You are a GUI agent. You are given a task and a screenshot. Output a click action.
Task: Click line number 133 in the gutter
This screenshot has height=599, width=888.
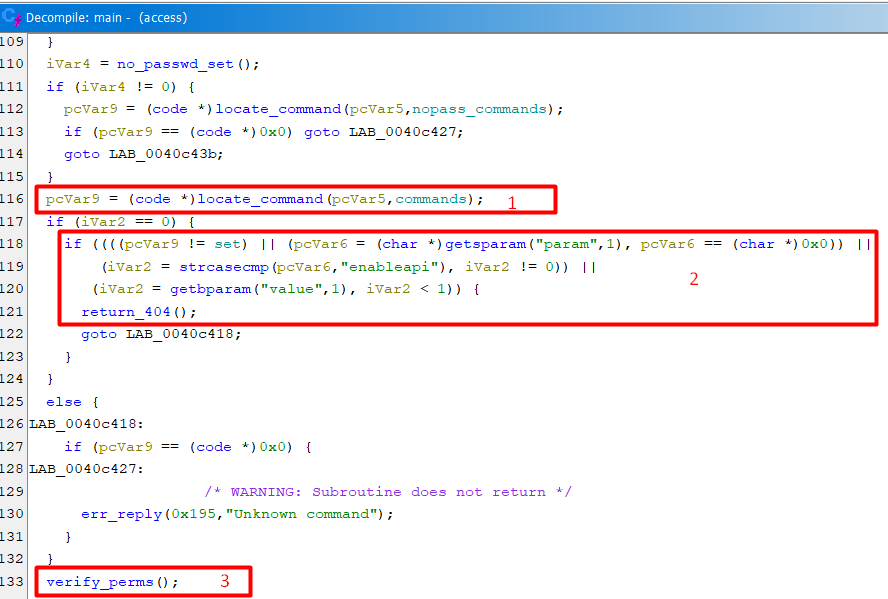coord(11,582)
